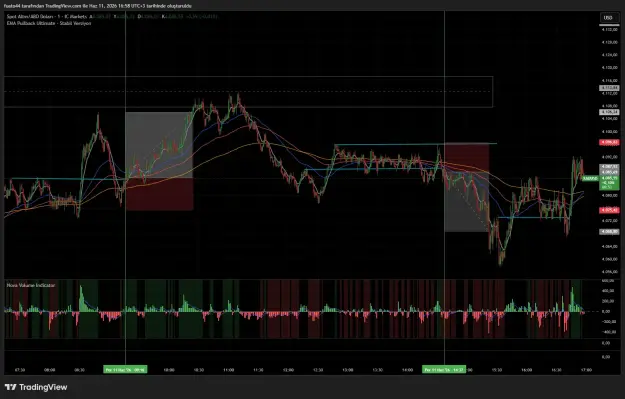Image resolution: width=625 pixels, height=399 pixels.
Task: Click the gray 4.106 price tag on axis
Action: [x=609, y=112]
